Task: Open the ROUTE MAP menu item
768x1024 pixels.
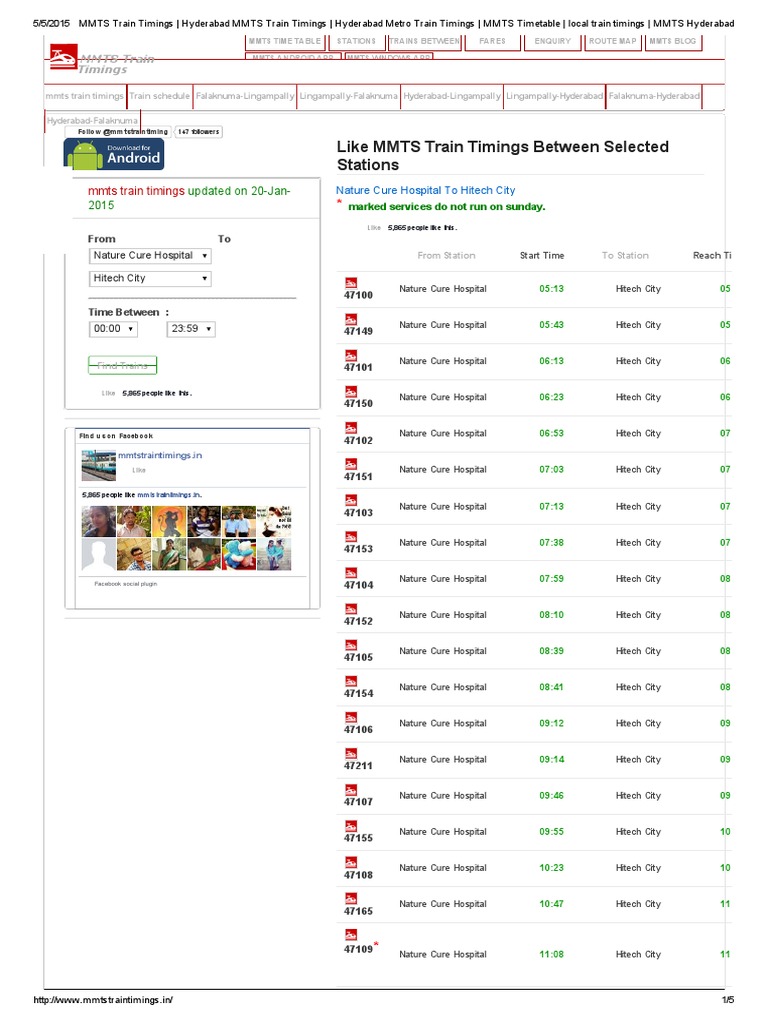Action: (x=613, y=41)
